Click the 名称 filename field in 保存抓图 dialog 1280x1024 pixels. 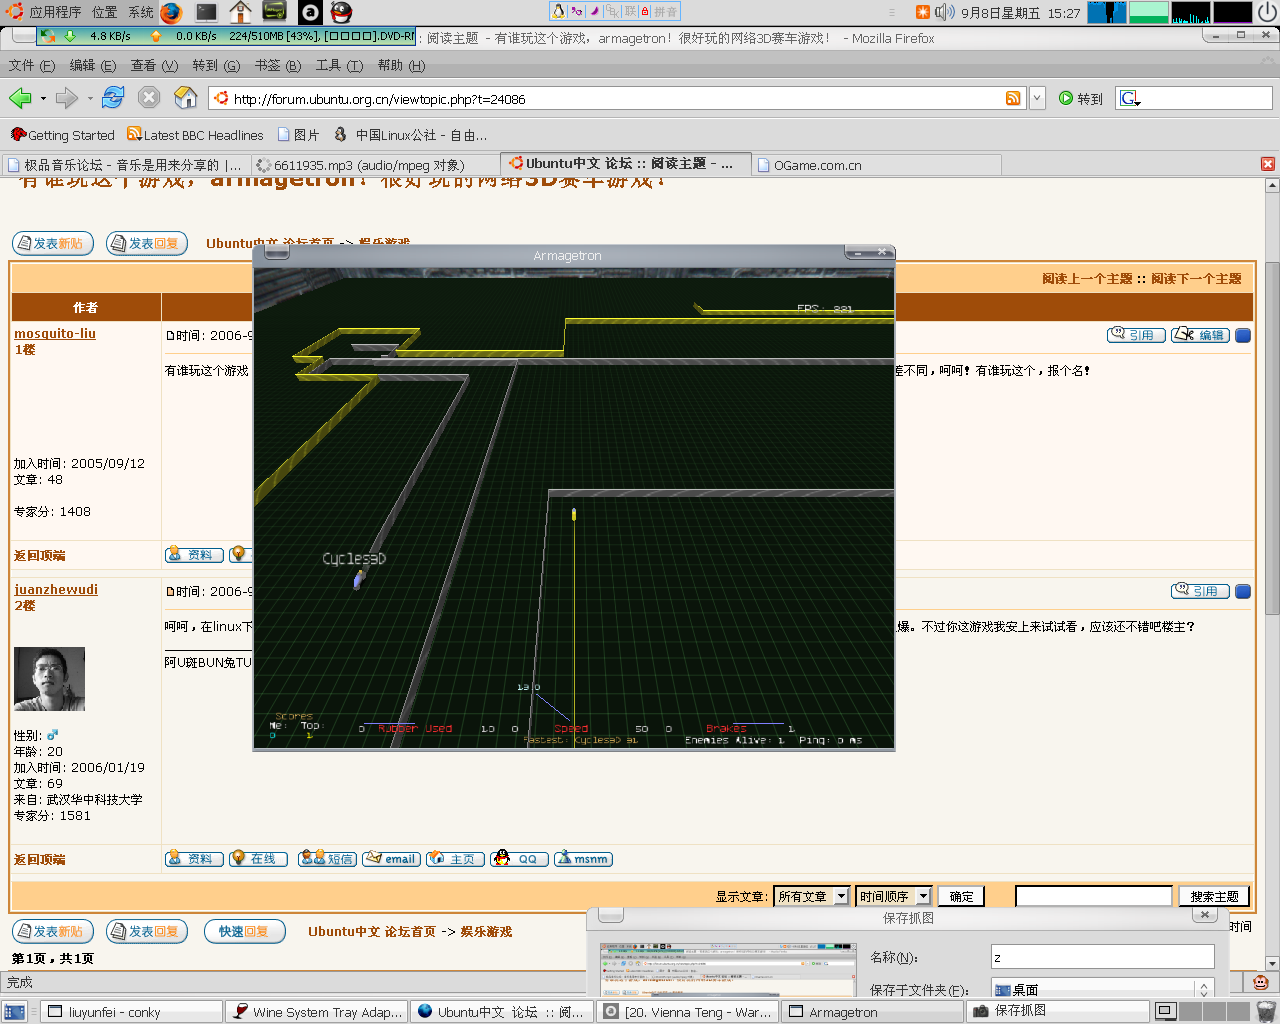pos(1103,957)
